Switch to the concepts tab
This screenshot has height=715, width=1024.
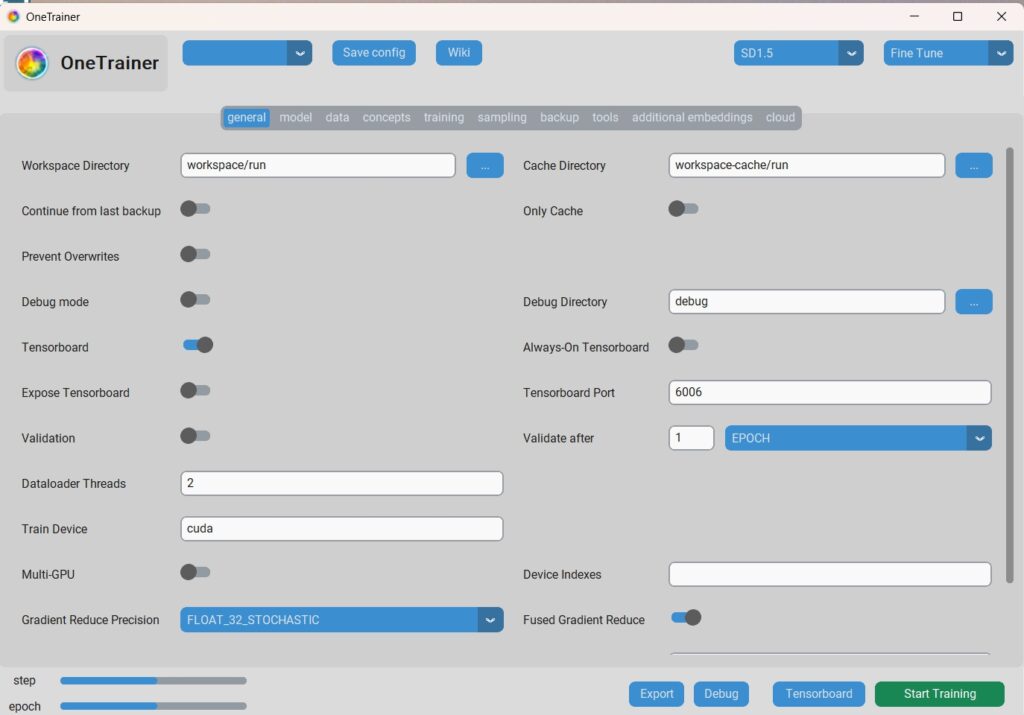[387, 118]
